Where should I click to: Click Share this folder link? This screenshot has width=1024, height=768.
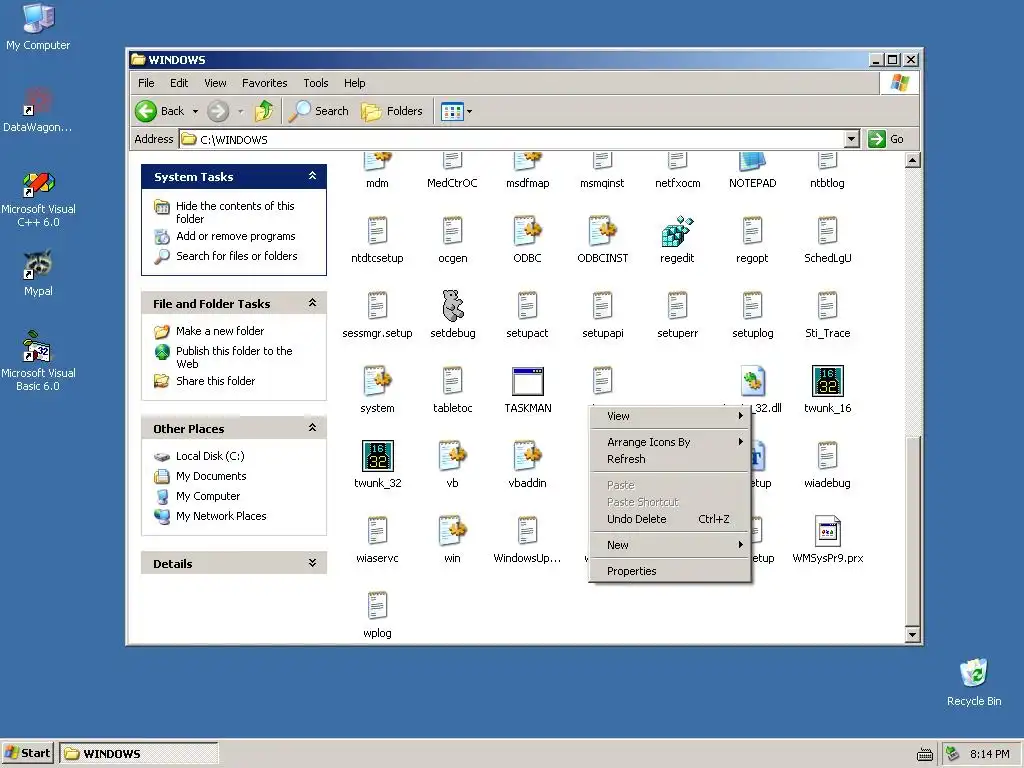[x=216, y=381]
